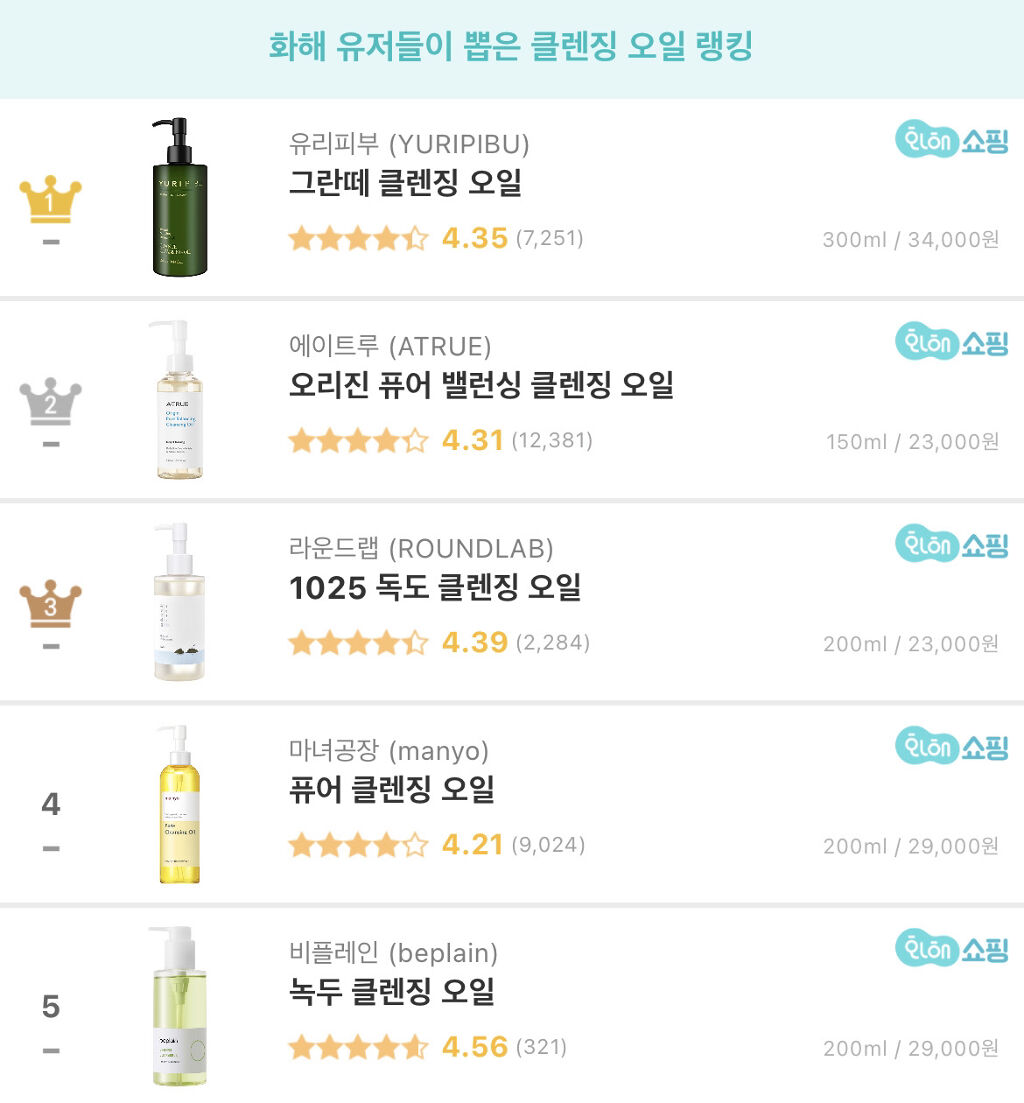The height and width of the screenshot is (1103, 1024).
Task: Click the bronze crown rank 3 icon
Action: [x=50, y=604]
